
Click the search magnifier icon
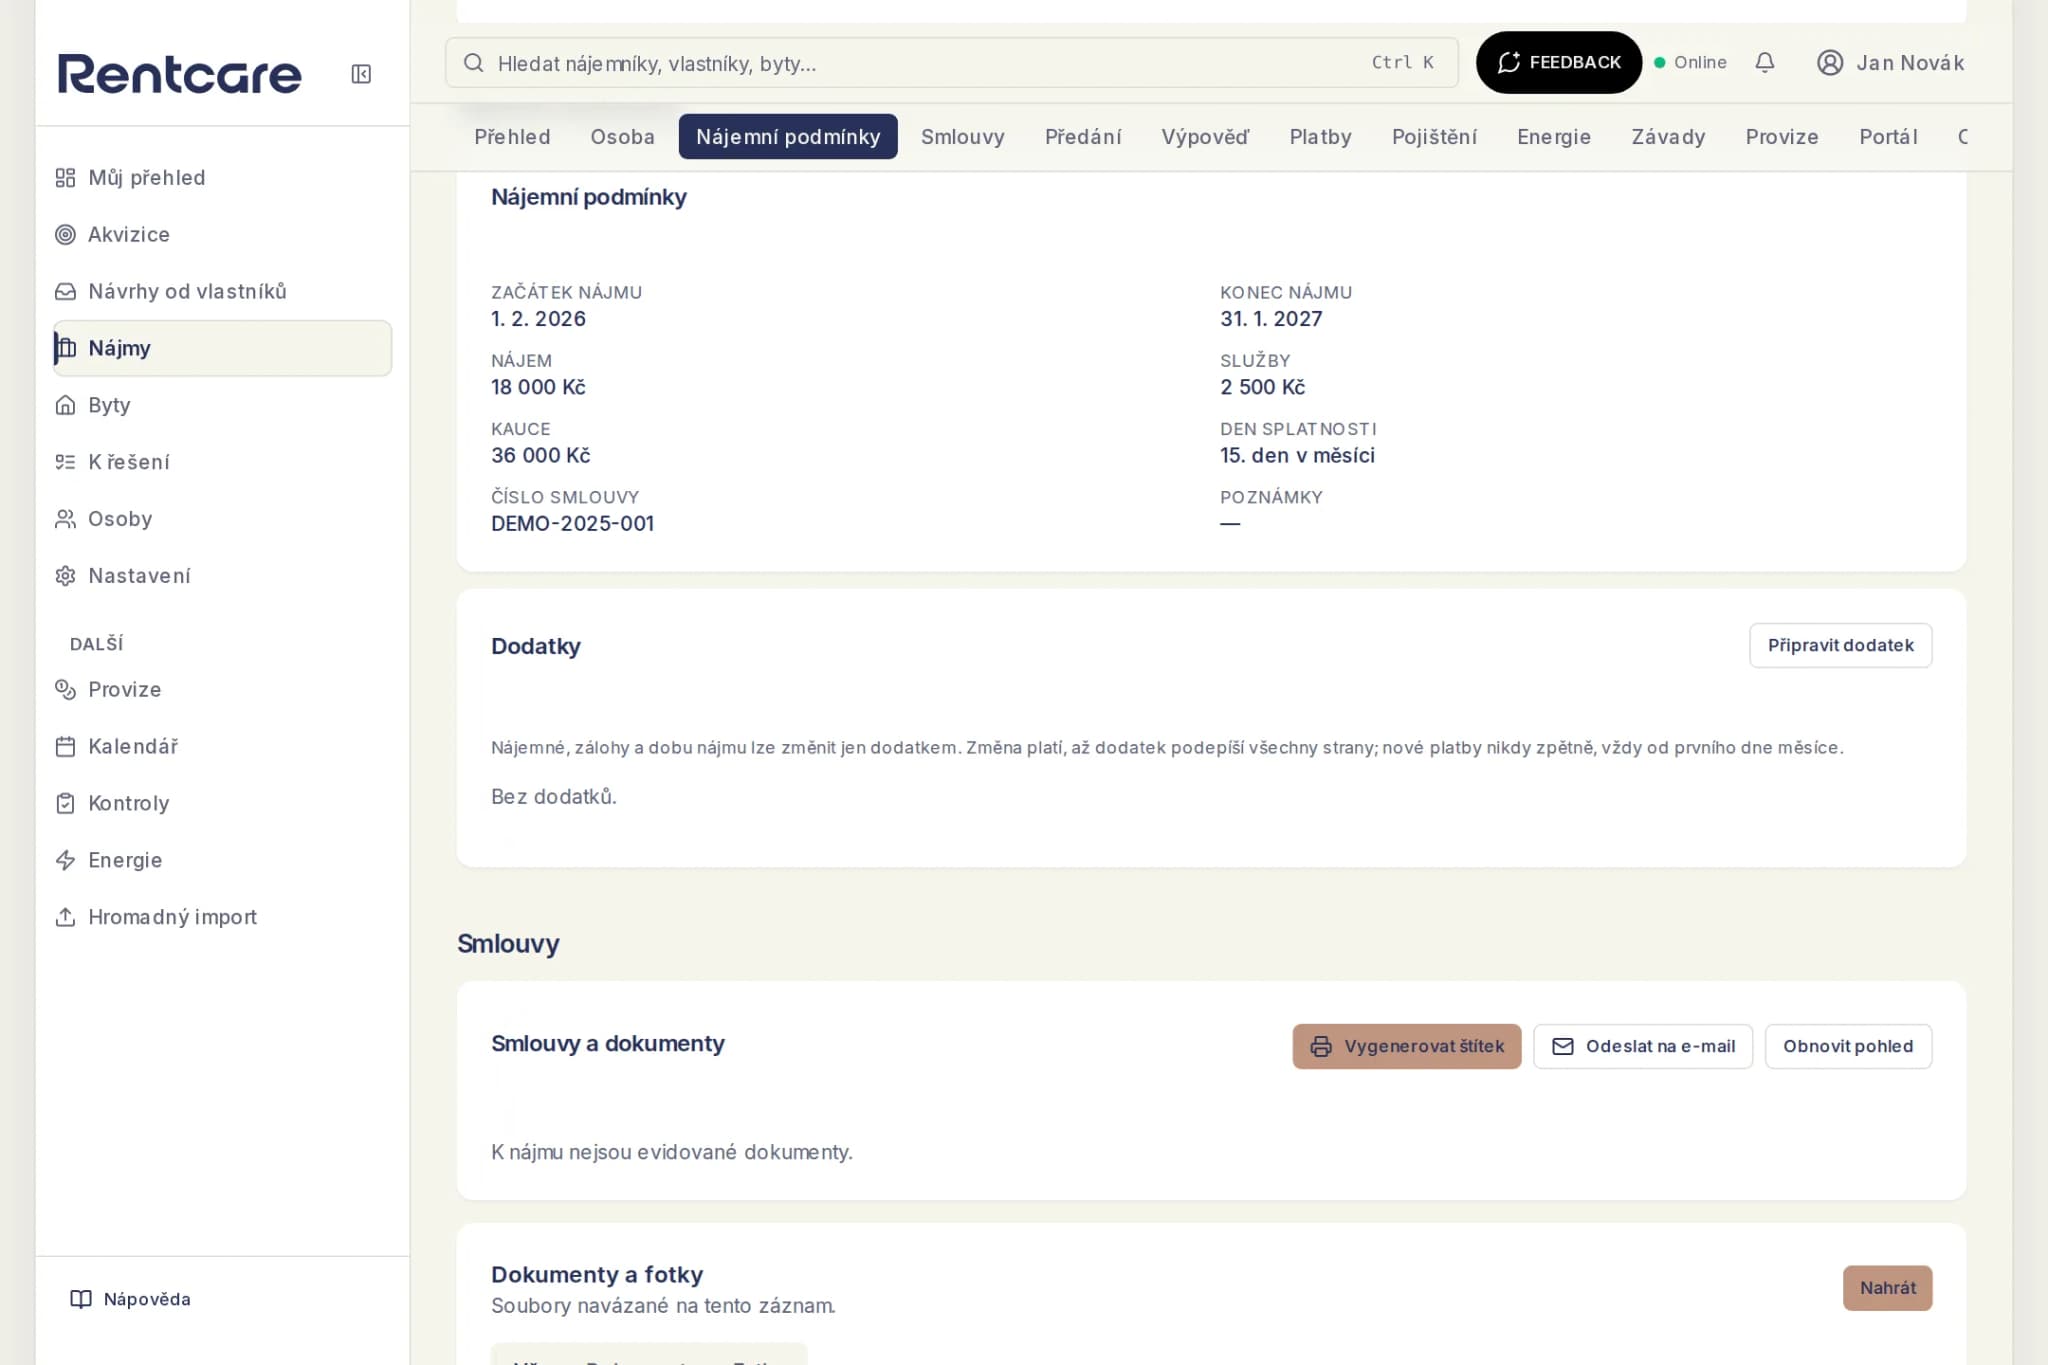coord(474,63)
